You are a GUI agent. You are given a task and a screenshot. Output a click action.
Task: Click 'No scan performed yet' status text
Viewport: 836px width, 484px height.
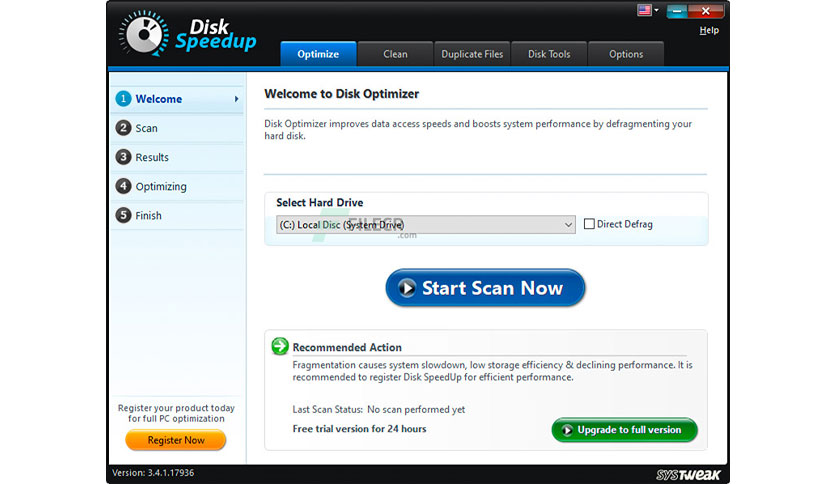pyautogui.click(x=416, y=409)
